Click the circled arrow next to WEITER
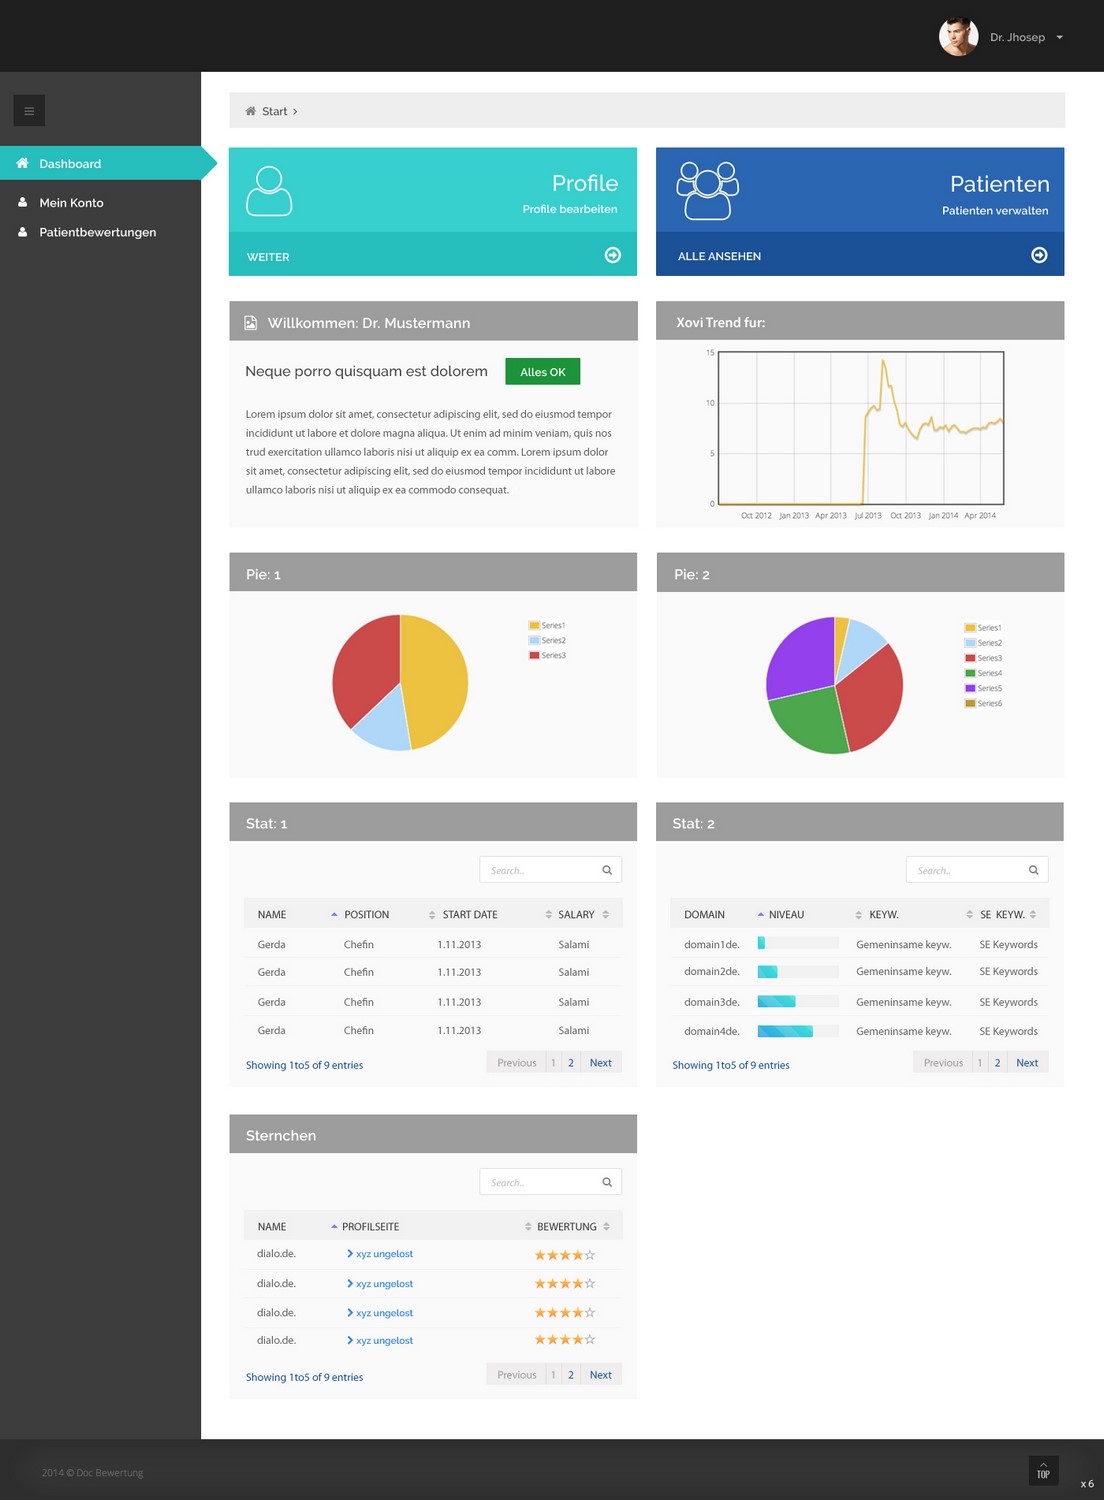Viewport: 1104px width, 1500px height. coord(612,255)
